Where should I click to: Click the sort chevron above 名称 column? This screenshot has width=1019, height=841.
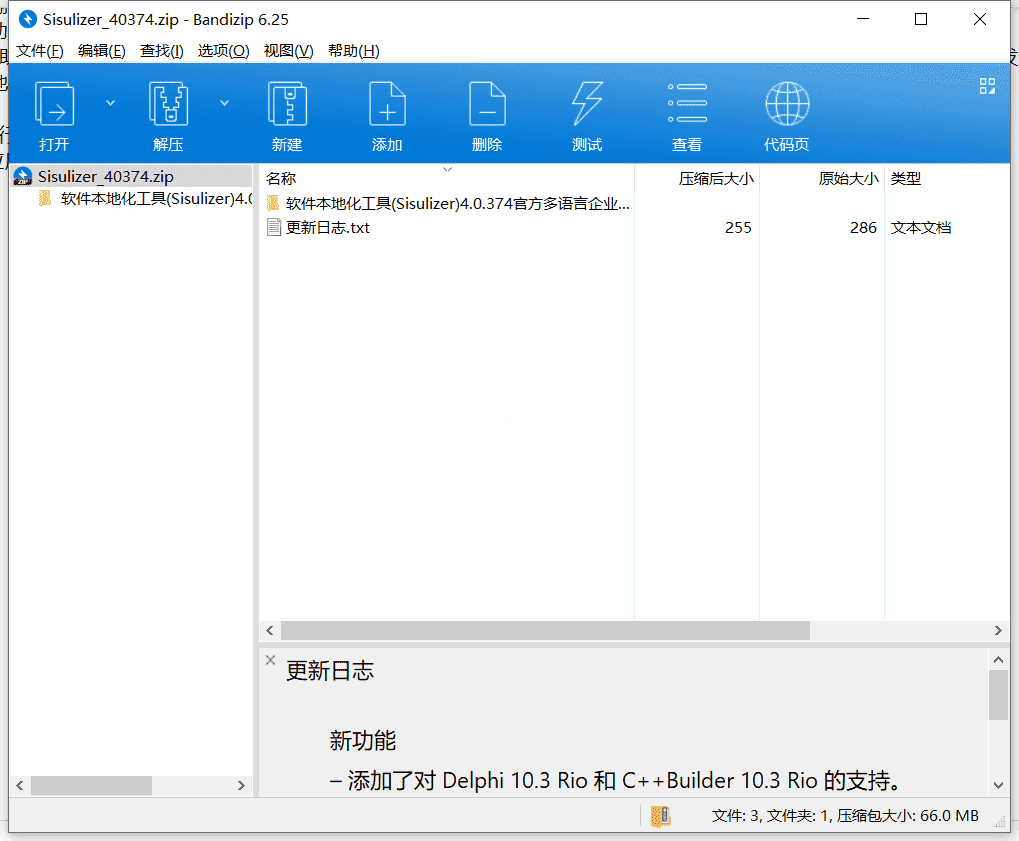[447, 169]
